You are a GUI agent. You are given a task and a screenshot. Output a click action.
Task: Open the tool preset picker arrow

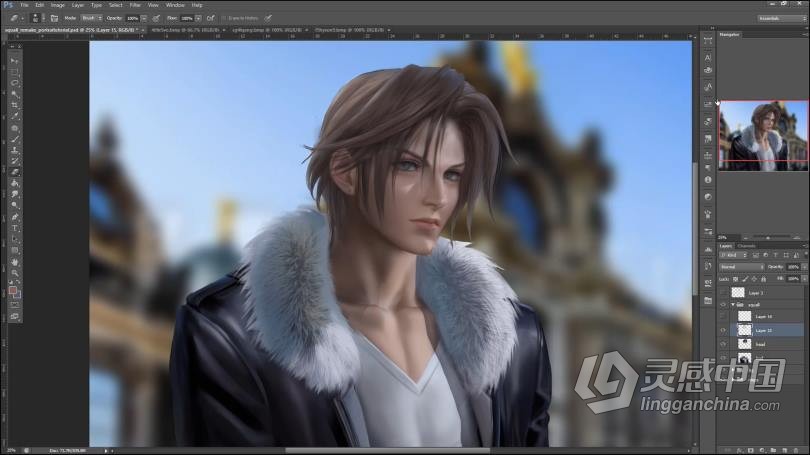click(22, 18)
